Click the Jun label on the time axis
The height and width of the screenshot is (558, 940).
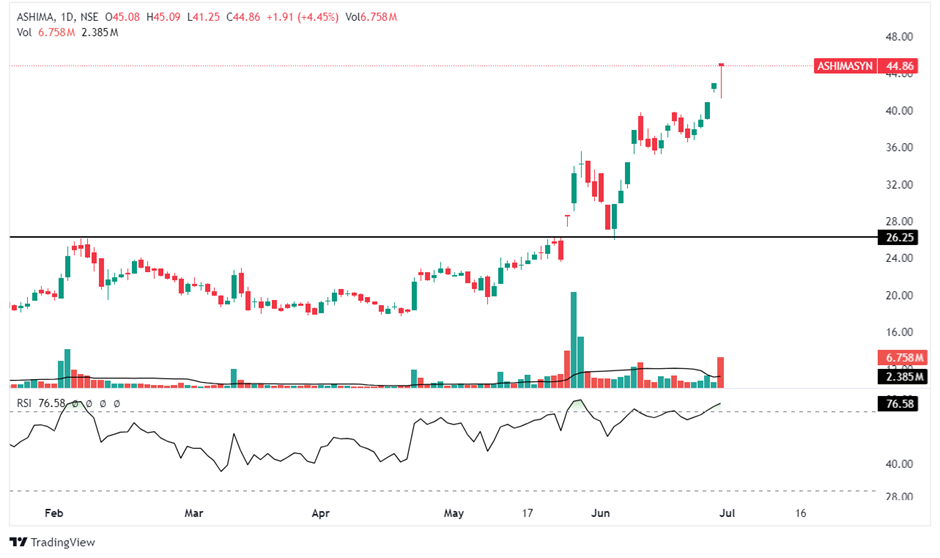(600, 513)
